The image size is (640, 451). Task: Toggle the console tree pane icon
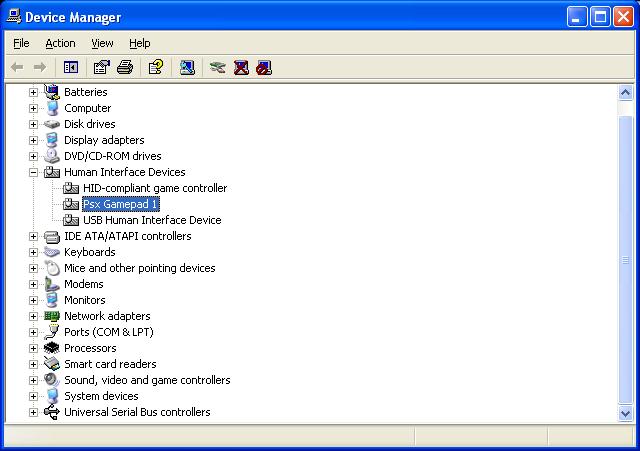click(71, 67)
